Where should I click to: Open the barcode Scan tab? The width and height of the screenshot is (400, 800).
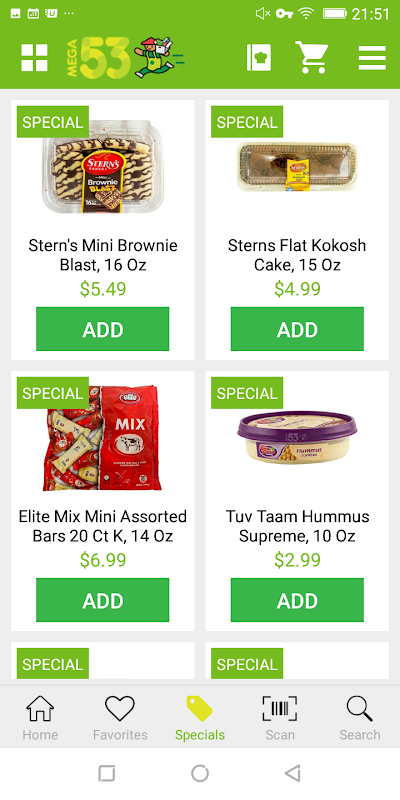tap(280, 718)
